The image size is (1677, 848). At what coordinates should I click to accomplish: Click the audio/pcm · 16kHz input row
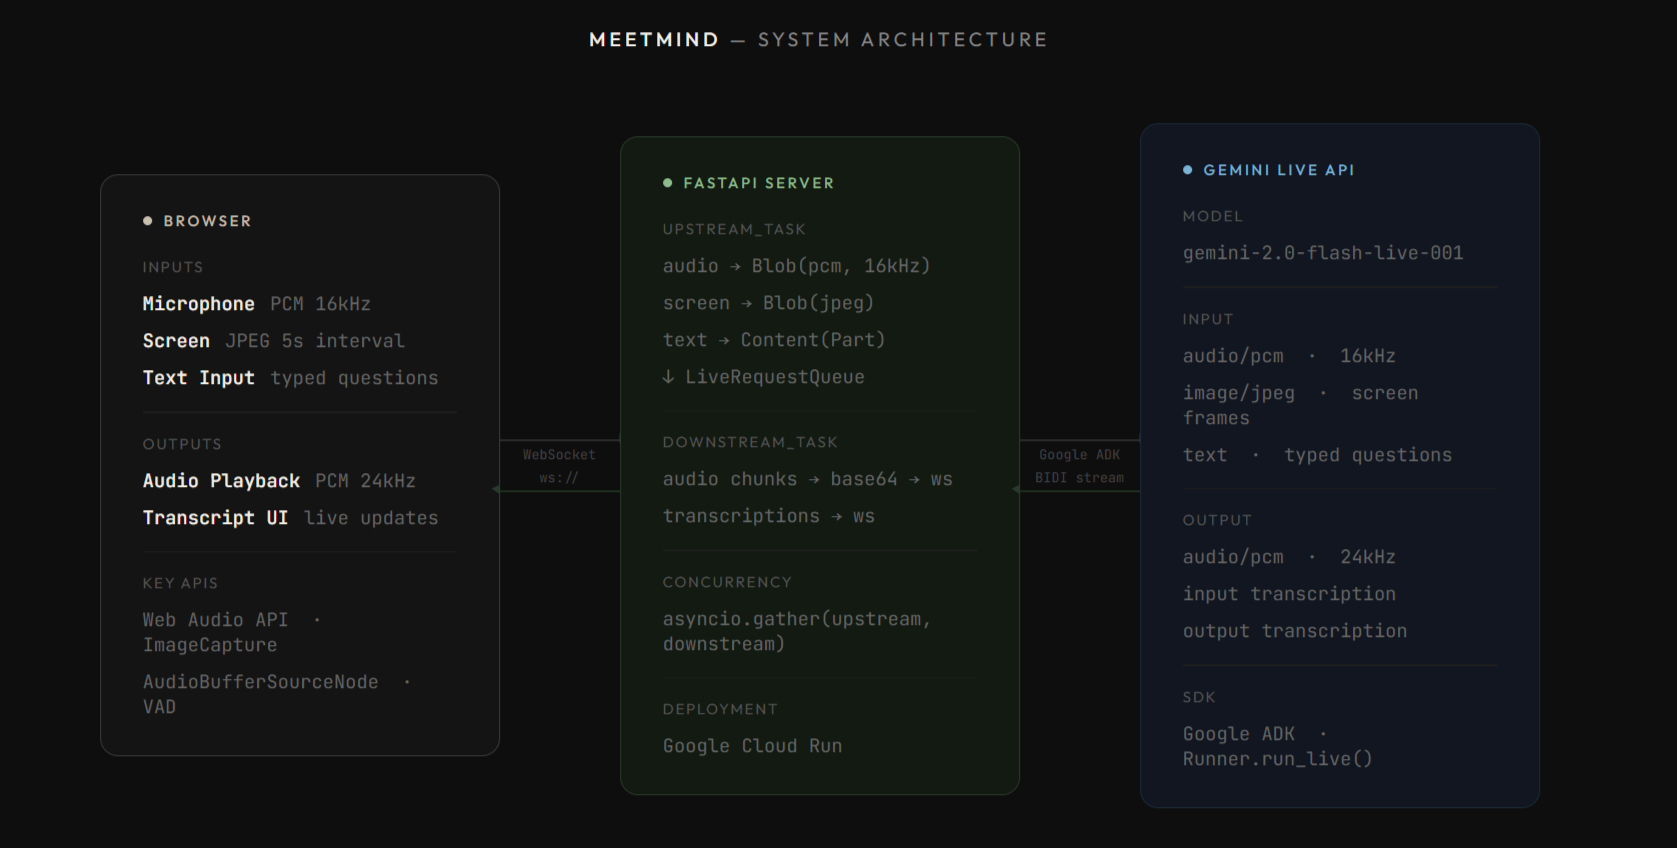point(1289,356)
